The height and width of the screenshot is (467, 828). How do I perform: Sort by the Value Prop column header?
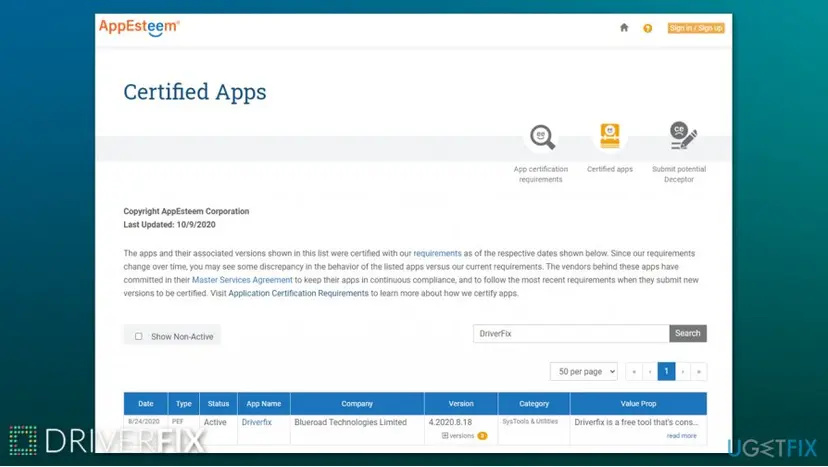(x=638, y=404)
